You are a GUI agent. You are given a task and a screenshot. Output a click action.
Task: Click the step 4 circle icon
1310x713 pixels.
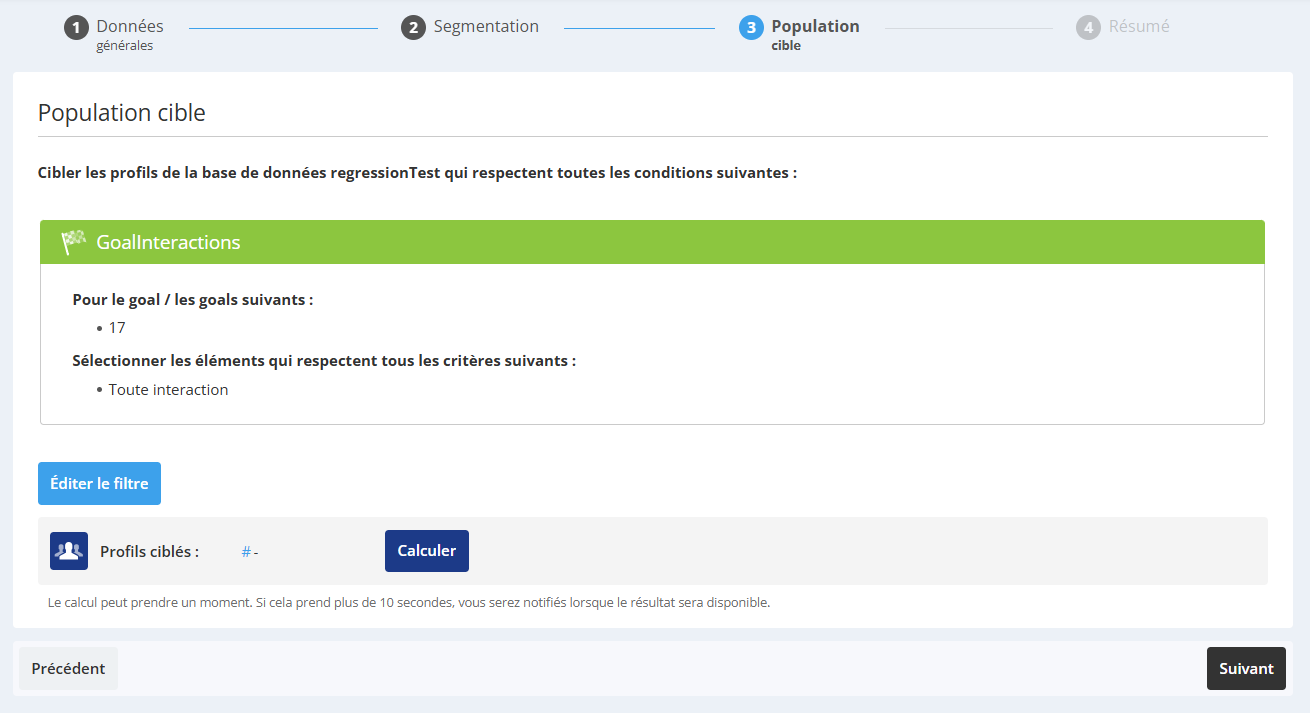pyautogui.click(x=1088, y=28)
